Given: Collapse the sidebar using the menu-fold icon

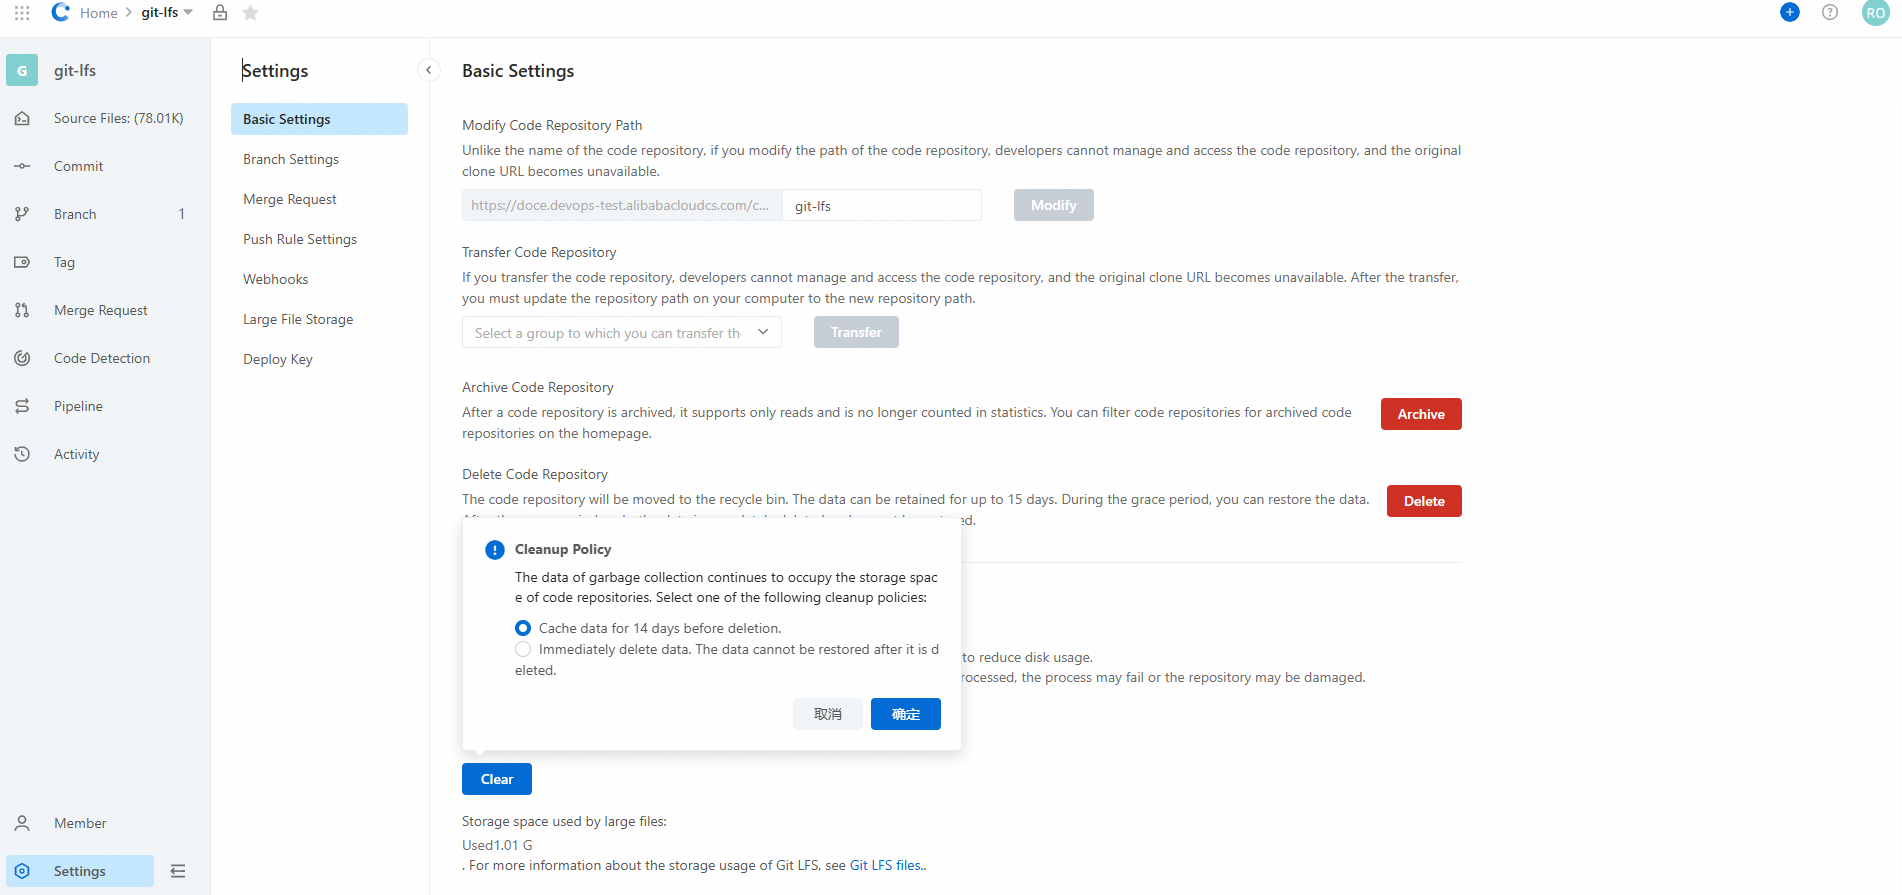Looking at the screenshot, I should click(x=178, y=871).
